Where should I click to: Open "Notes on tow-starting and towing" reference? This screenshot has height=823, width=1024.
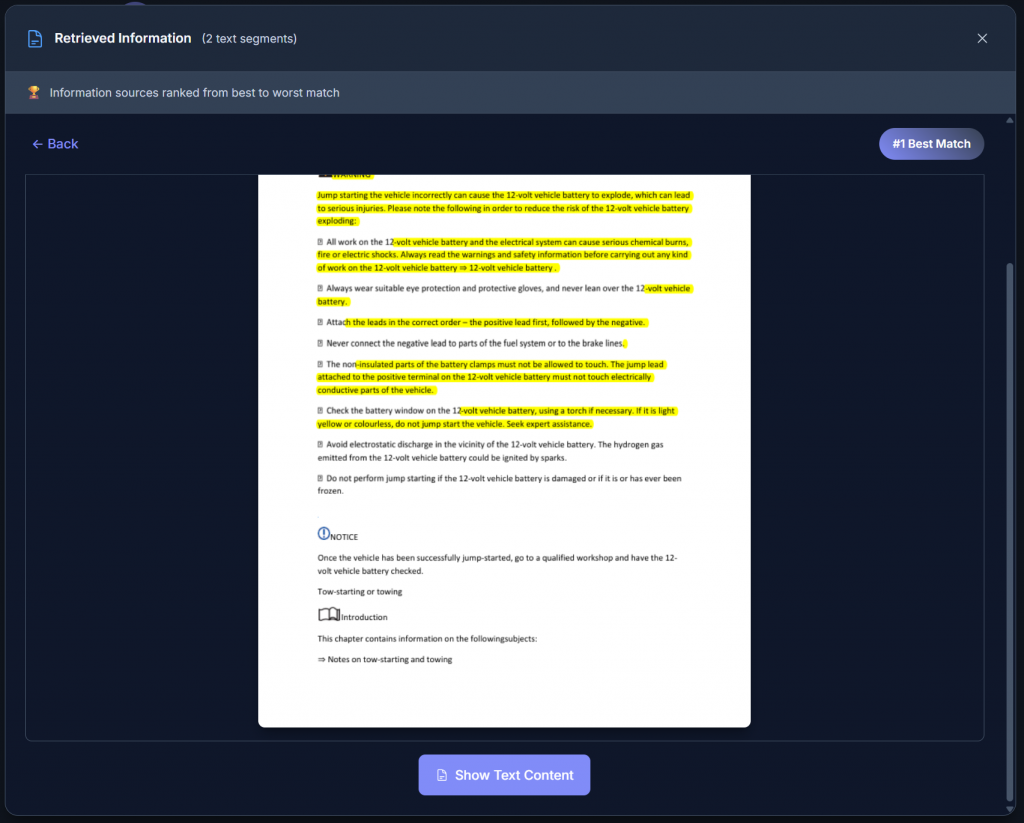pyautogui.click(x=385, y=659)
